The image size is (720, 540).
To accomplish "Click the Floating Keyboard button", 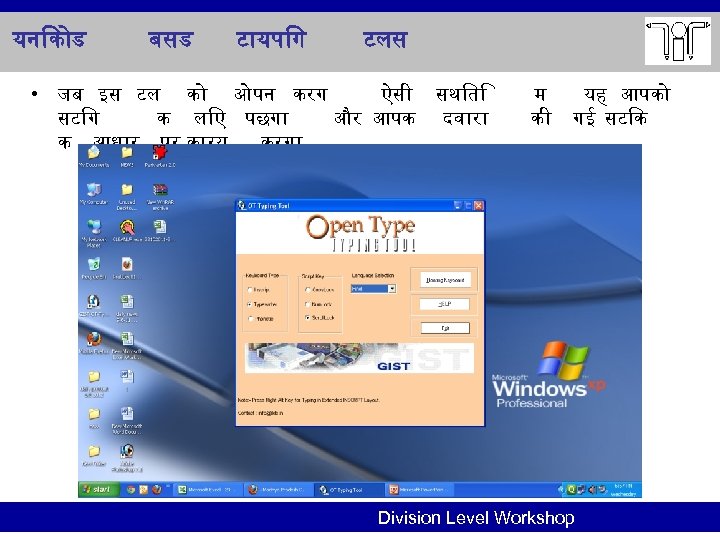I will coord(445,280).
